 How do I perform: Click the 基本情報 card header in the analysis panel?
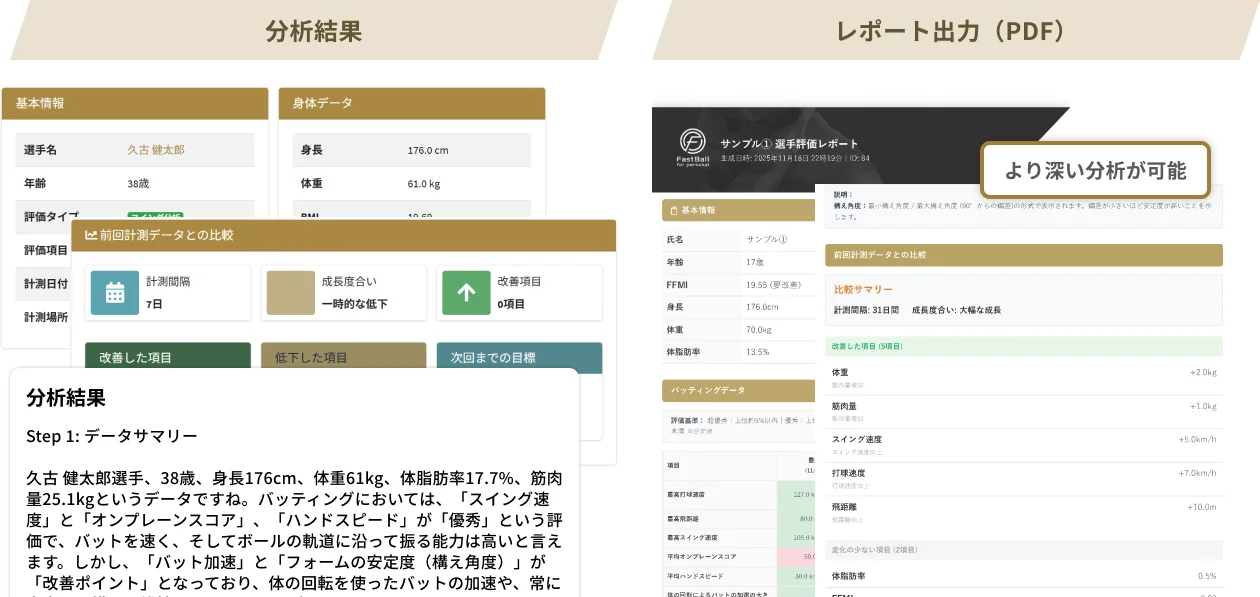[135, 103]
